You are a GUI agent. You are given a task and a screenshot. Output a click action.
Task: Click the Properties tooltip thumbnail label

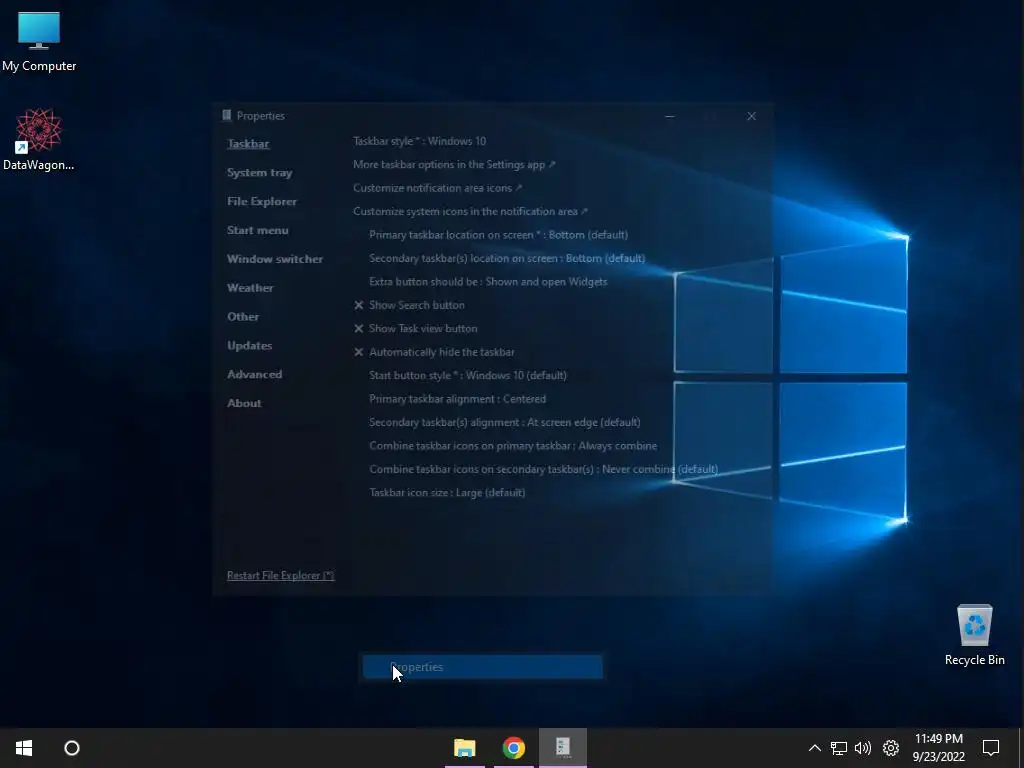click(x=483, y=667)
